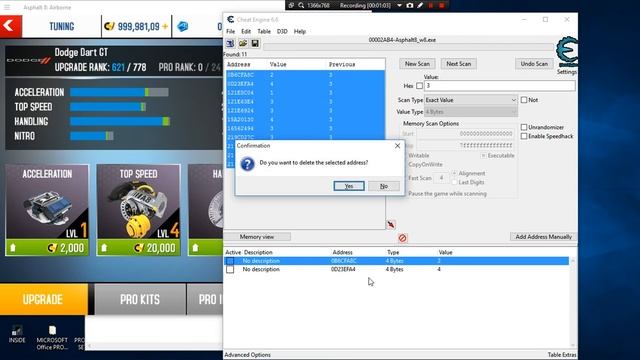640x360 pixels.
Task: Select the Last Digits radio option
Action: [454, 182]
